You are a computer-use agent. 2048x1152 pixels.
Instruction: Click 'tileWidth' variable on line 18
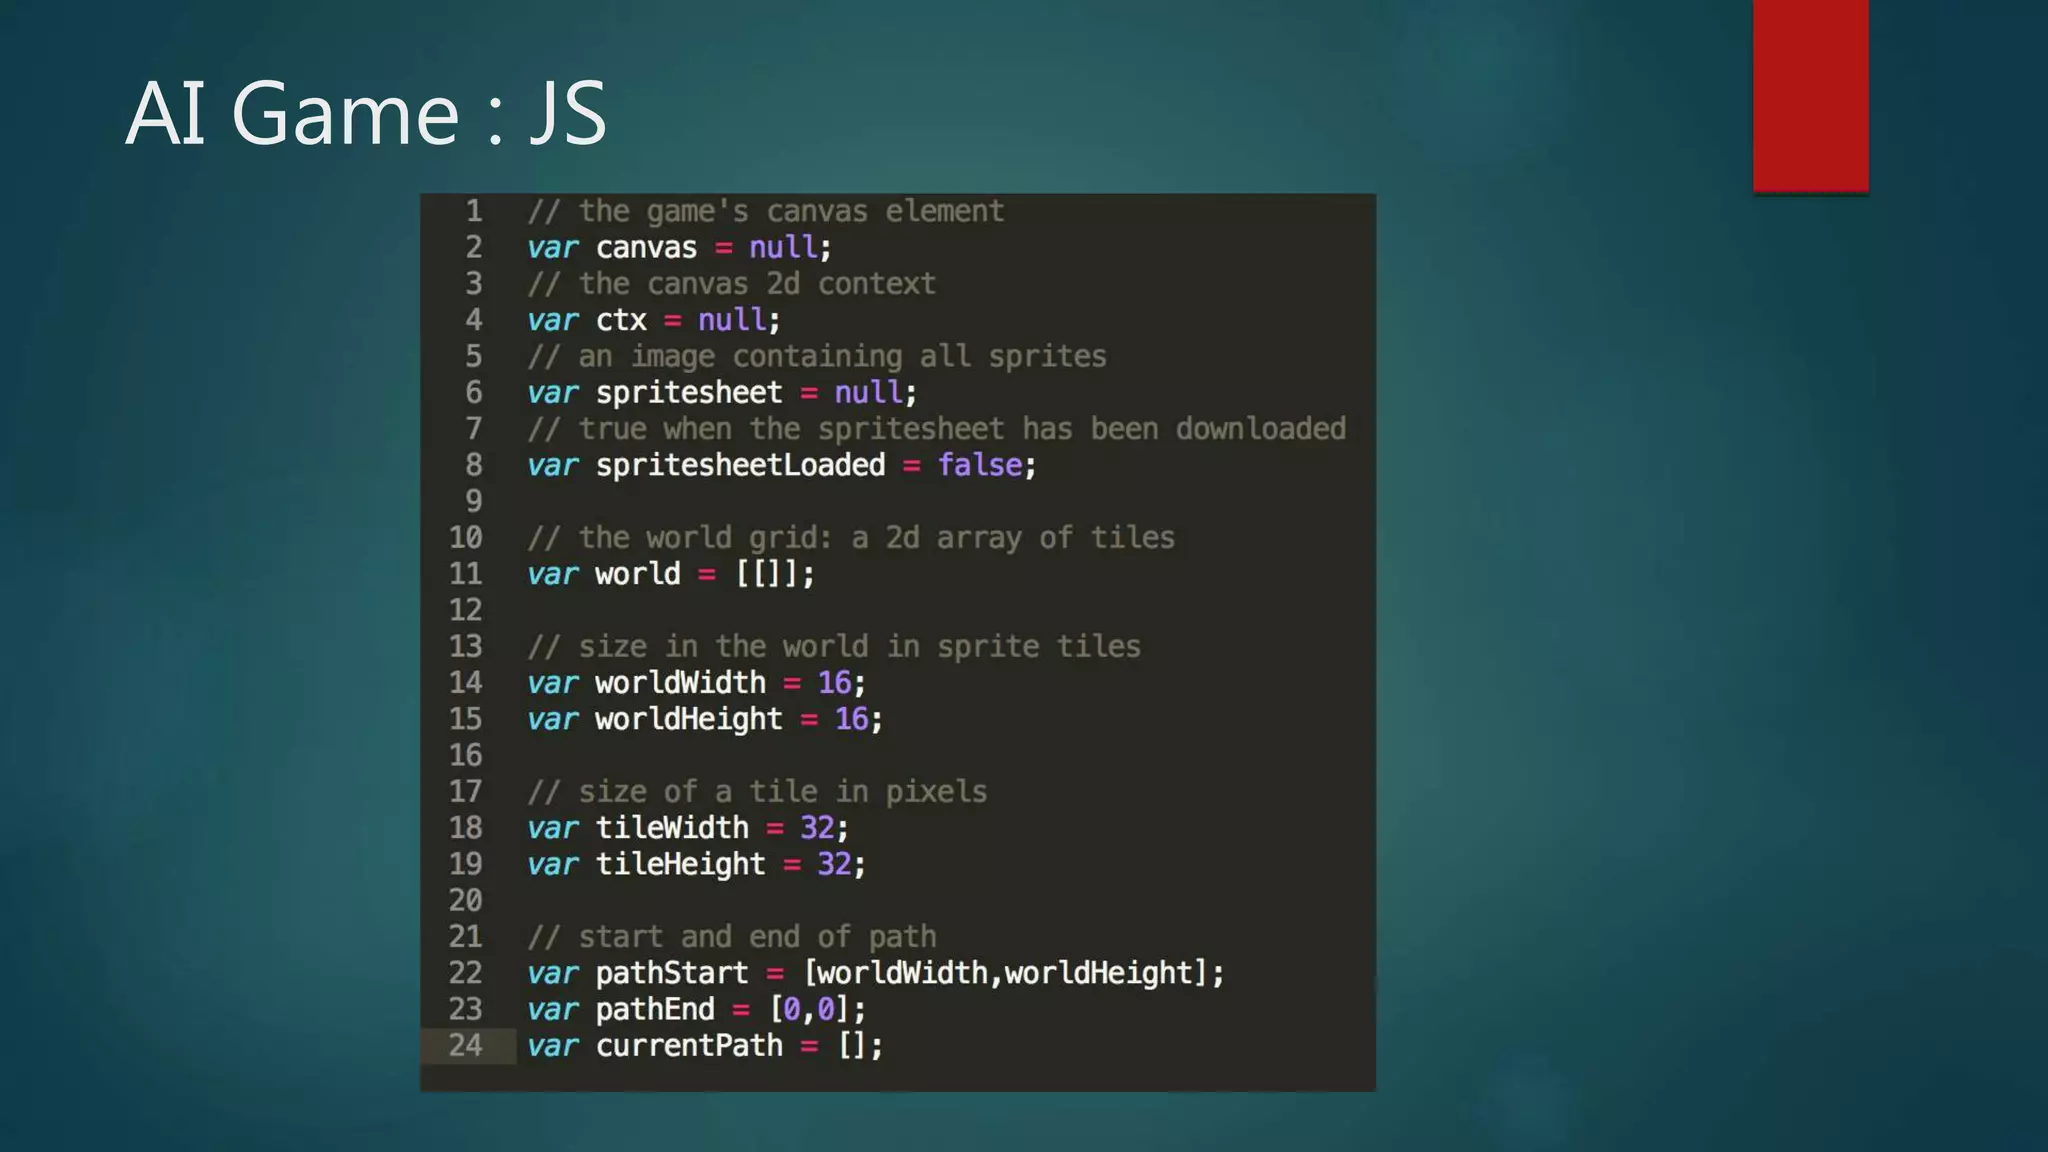click(x=672, y=828)
